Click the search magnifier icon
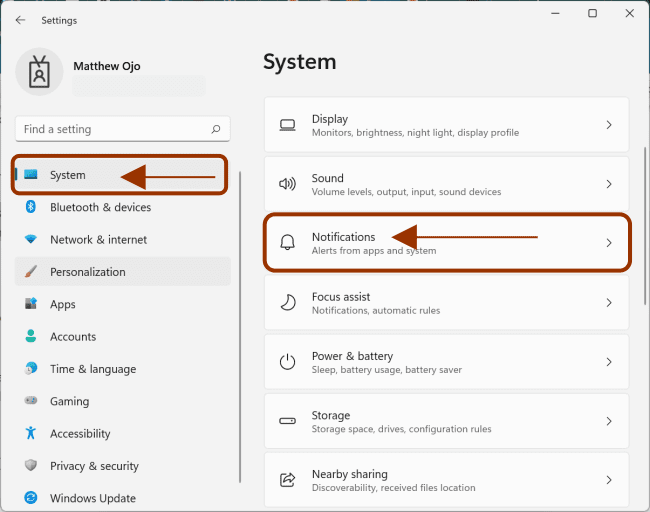Screen dimensions: 650x512 [216, 129]
